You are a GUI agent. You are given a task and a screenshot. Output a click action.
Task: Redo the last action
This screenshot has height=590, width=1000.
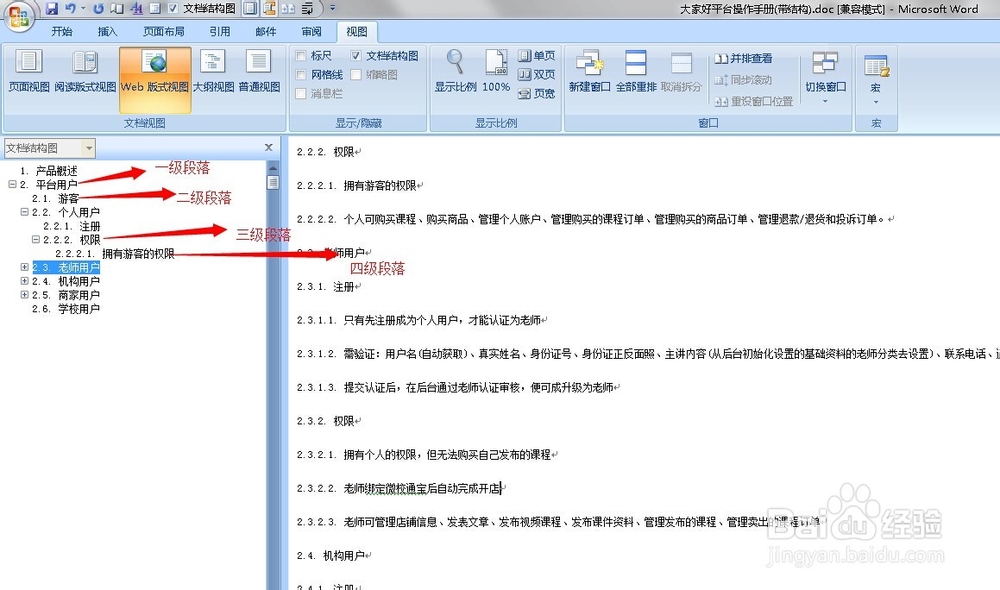[x=98, y=9]
